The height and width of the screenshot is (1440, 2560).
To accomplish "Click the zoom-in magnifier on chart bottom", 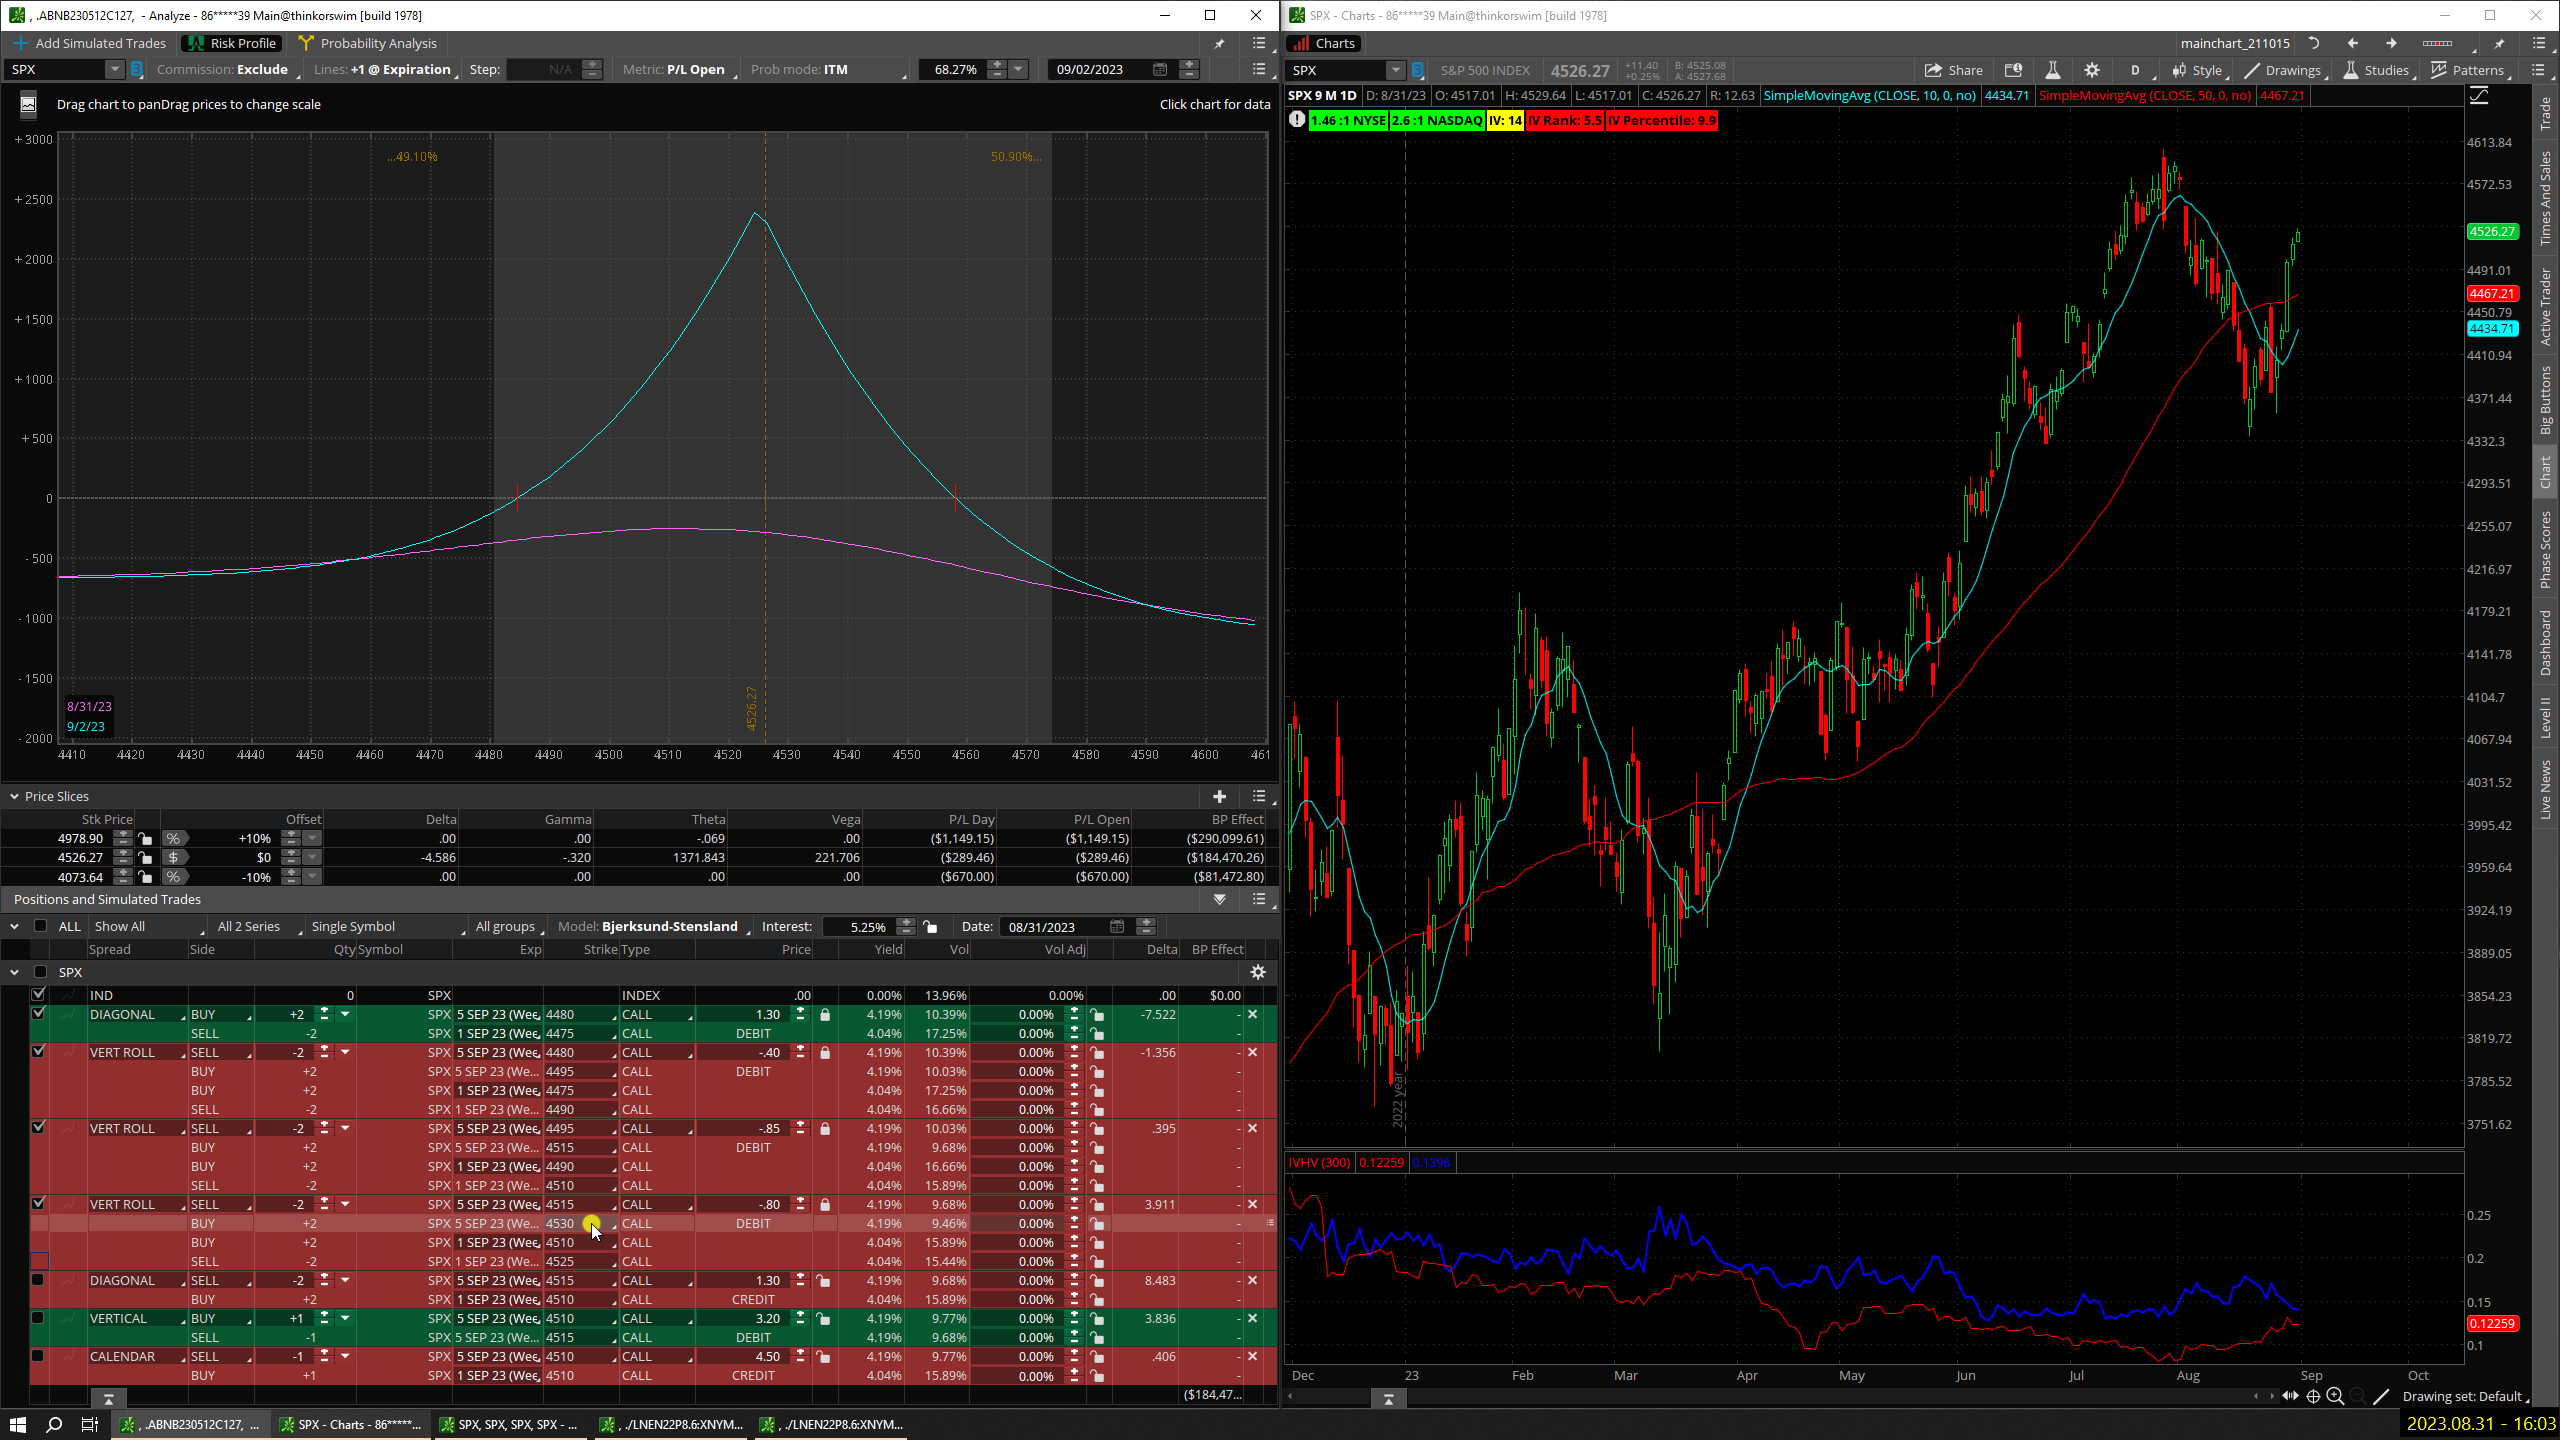I will 2335,1396.
